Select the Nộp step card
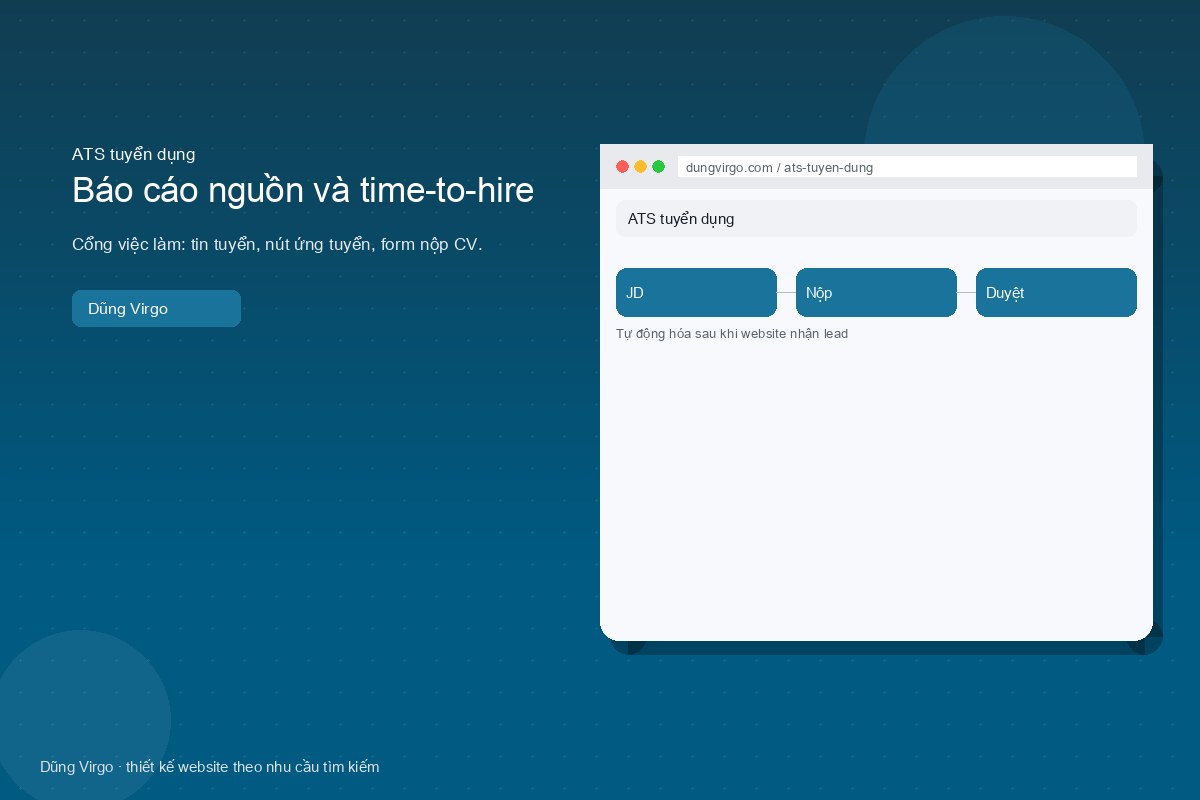 point(876,293)
